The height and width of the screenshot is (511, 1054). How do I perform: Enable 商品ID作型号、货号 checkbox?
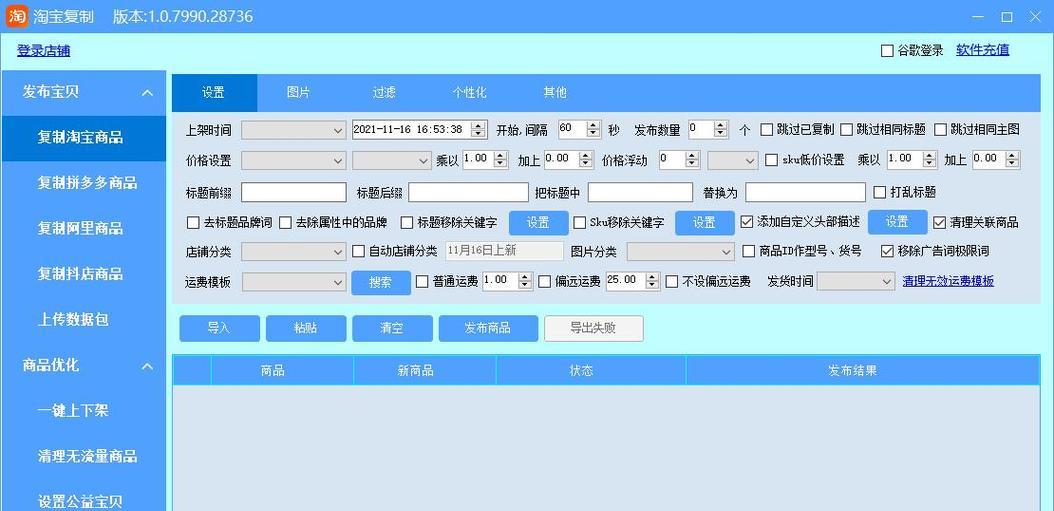point(748,251)
